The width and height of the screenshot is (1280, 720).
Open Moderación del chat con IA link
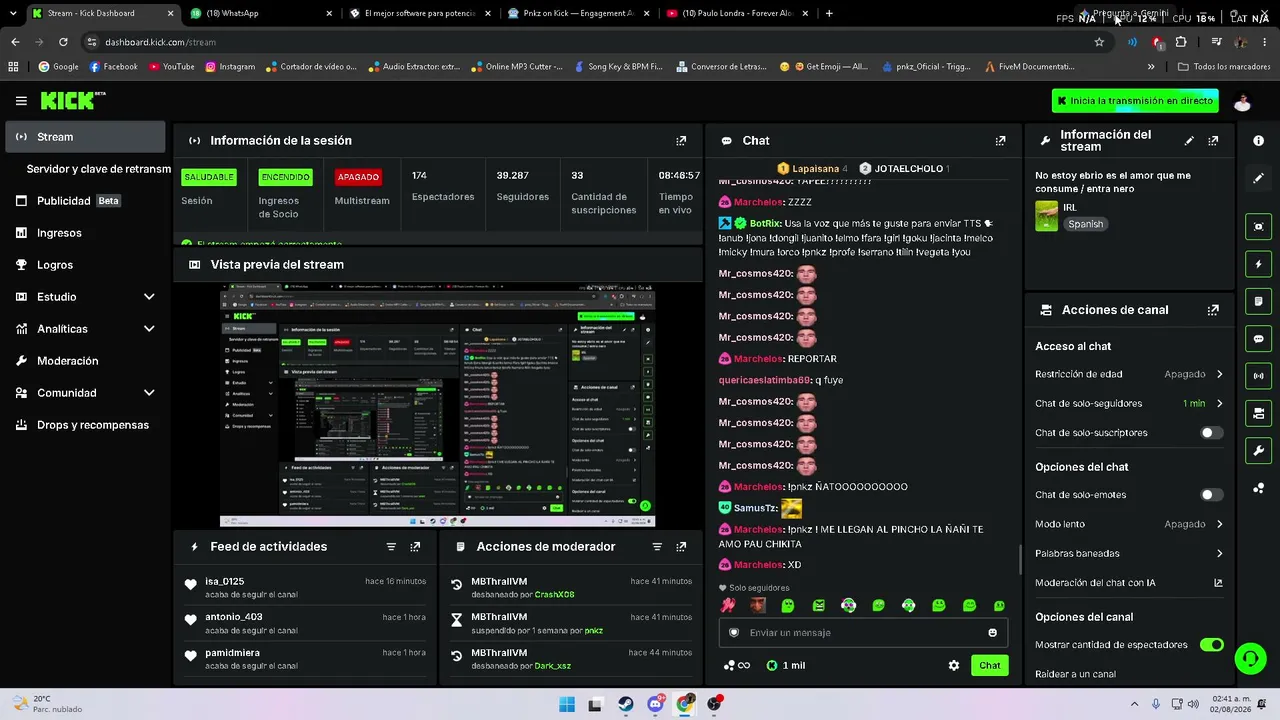(1129, 583)
